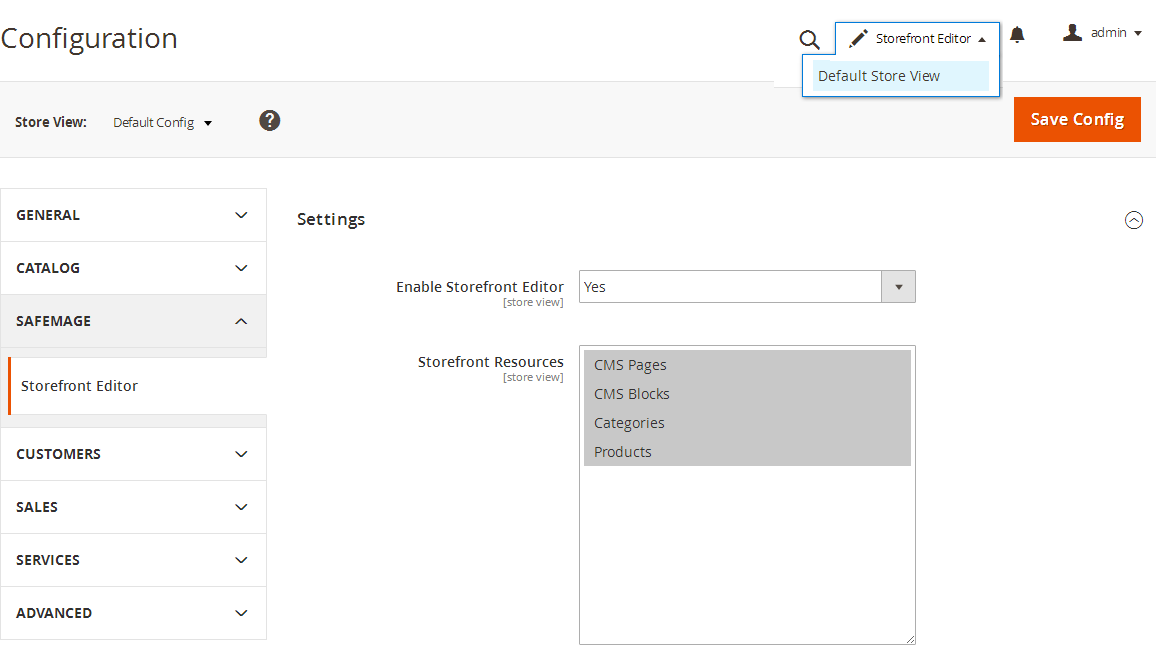
Task: Choose Categories in the resources list
Action: click(x=629, y=423)
